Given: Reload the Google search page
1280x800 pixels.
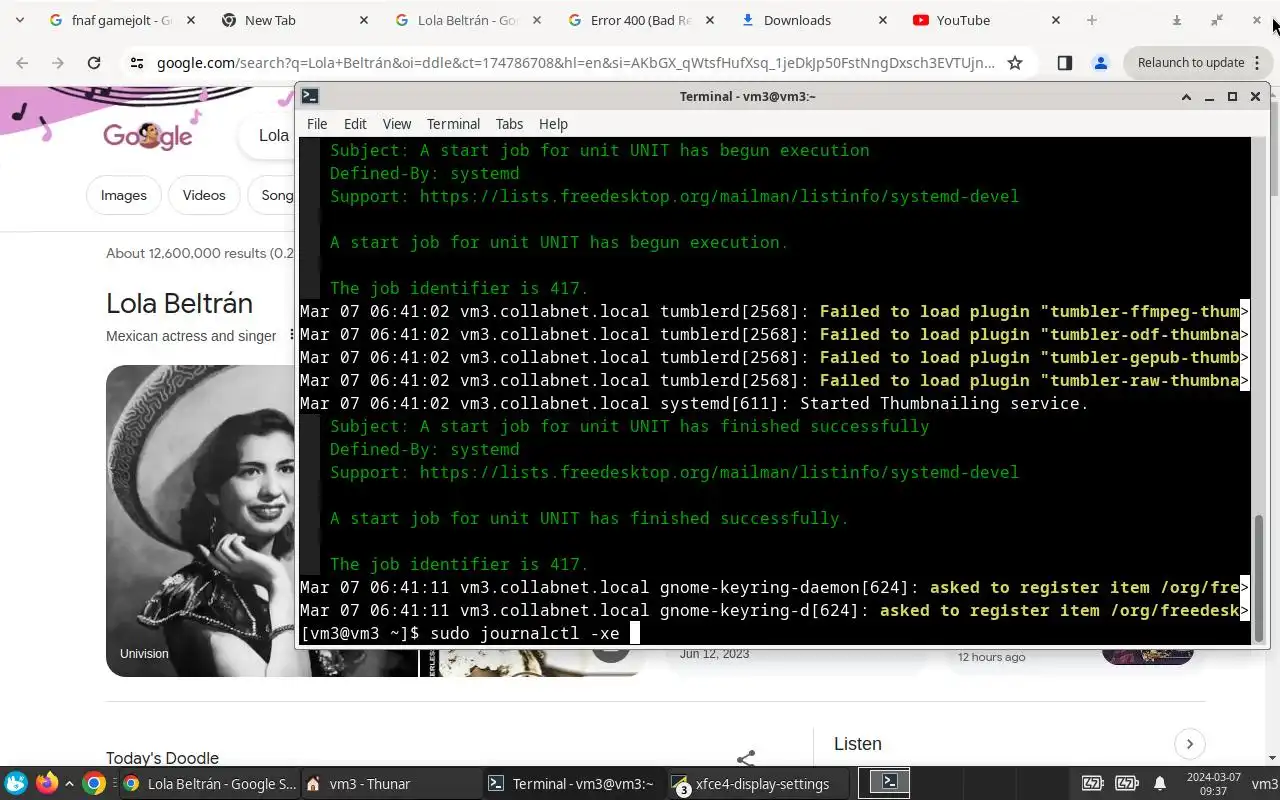Looking at the screenshot, I should tap(94, 63).
